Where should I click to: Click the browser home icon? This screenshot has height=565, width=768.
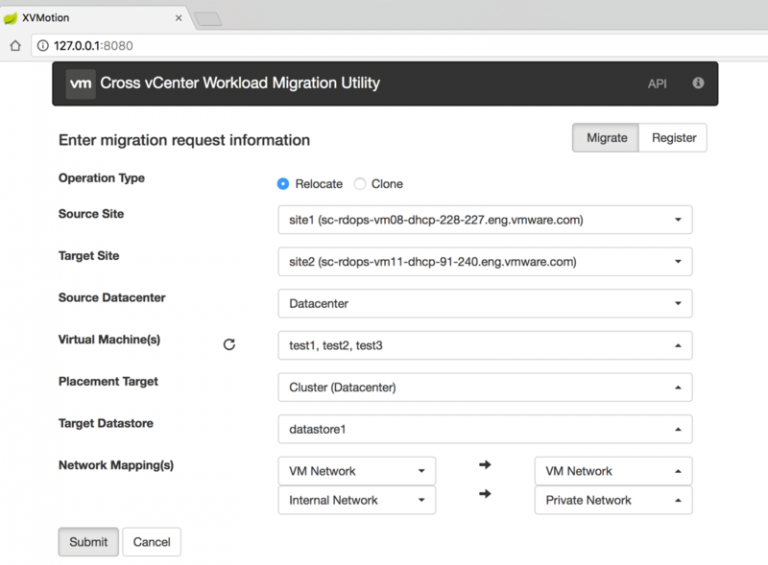tap(15, 46)
